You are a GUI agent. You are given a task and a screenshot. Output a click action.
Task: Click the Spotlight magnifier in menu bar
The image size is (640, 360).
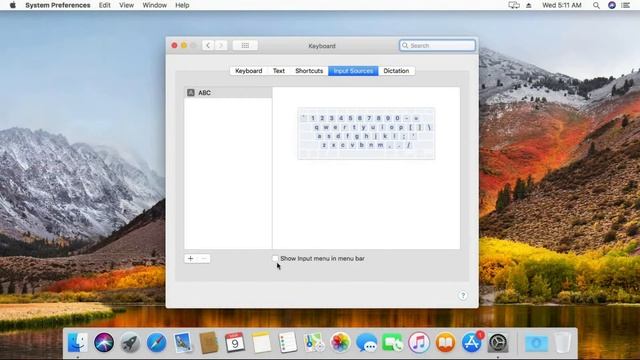[x=596, y=5]
